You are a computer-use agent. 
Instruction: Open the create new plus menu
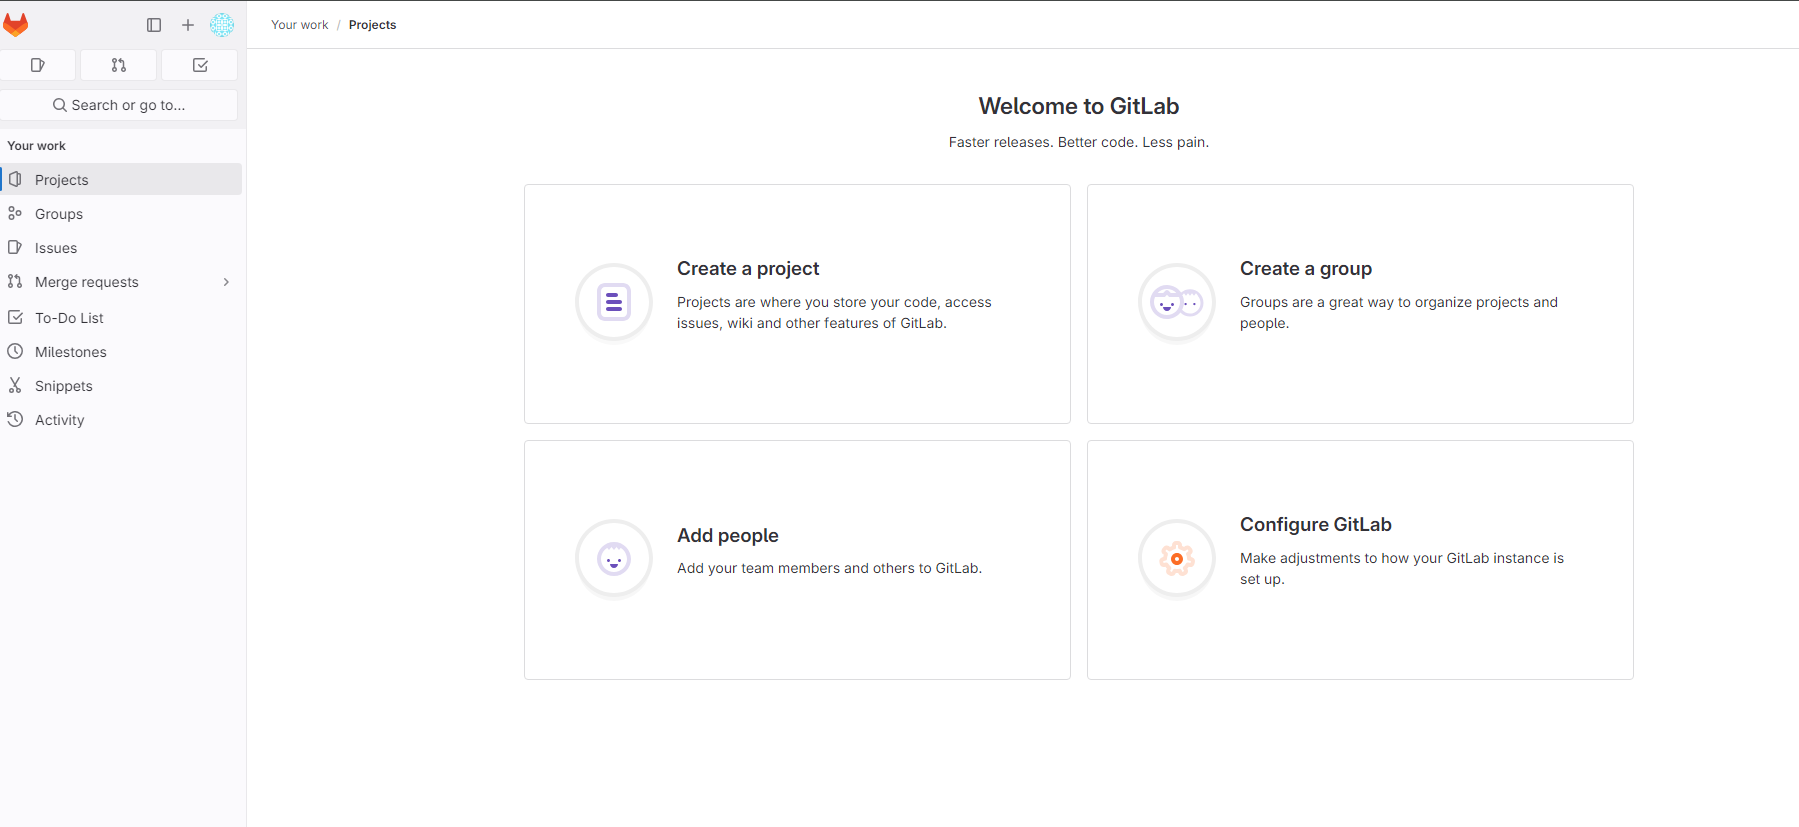(188, 25)
